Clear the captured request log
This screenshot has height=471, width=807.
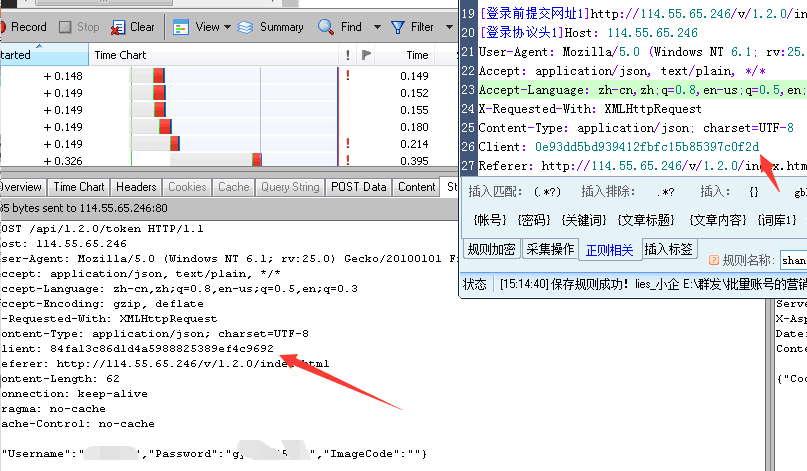(x=119, y=27)
